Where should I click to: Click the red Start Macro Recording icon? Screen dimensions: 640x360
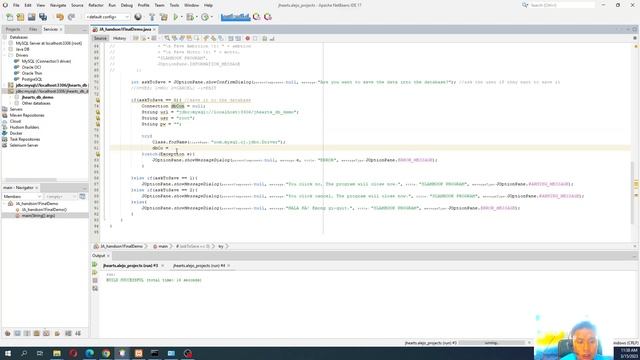click(247, 38)
